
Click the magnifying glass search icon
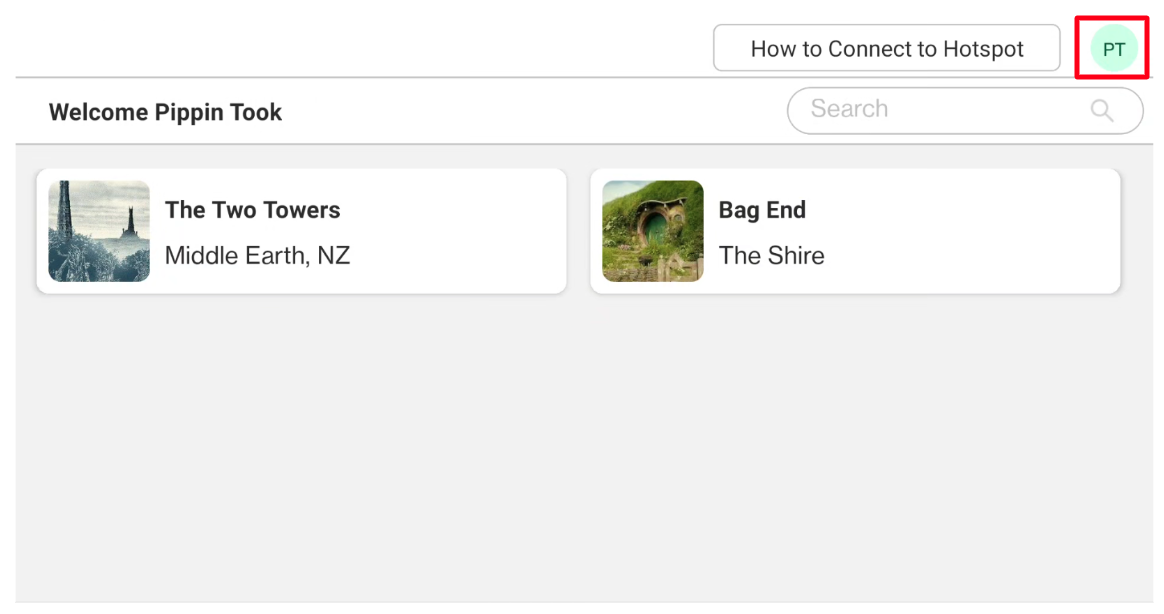click(x=1102, y=111)
